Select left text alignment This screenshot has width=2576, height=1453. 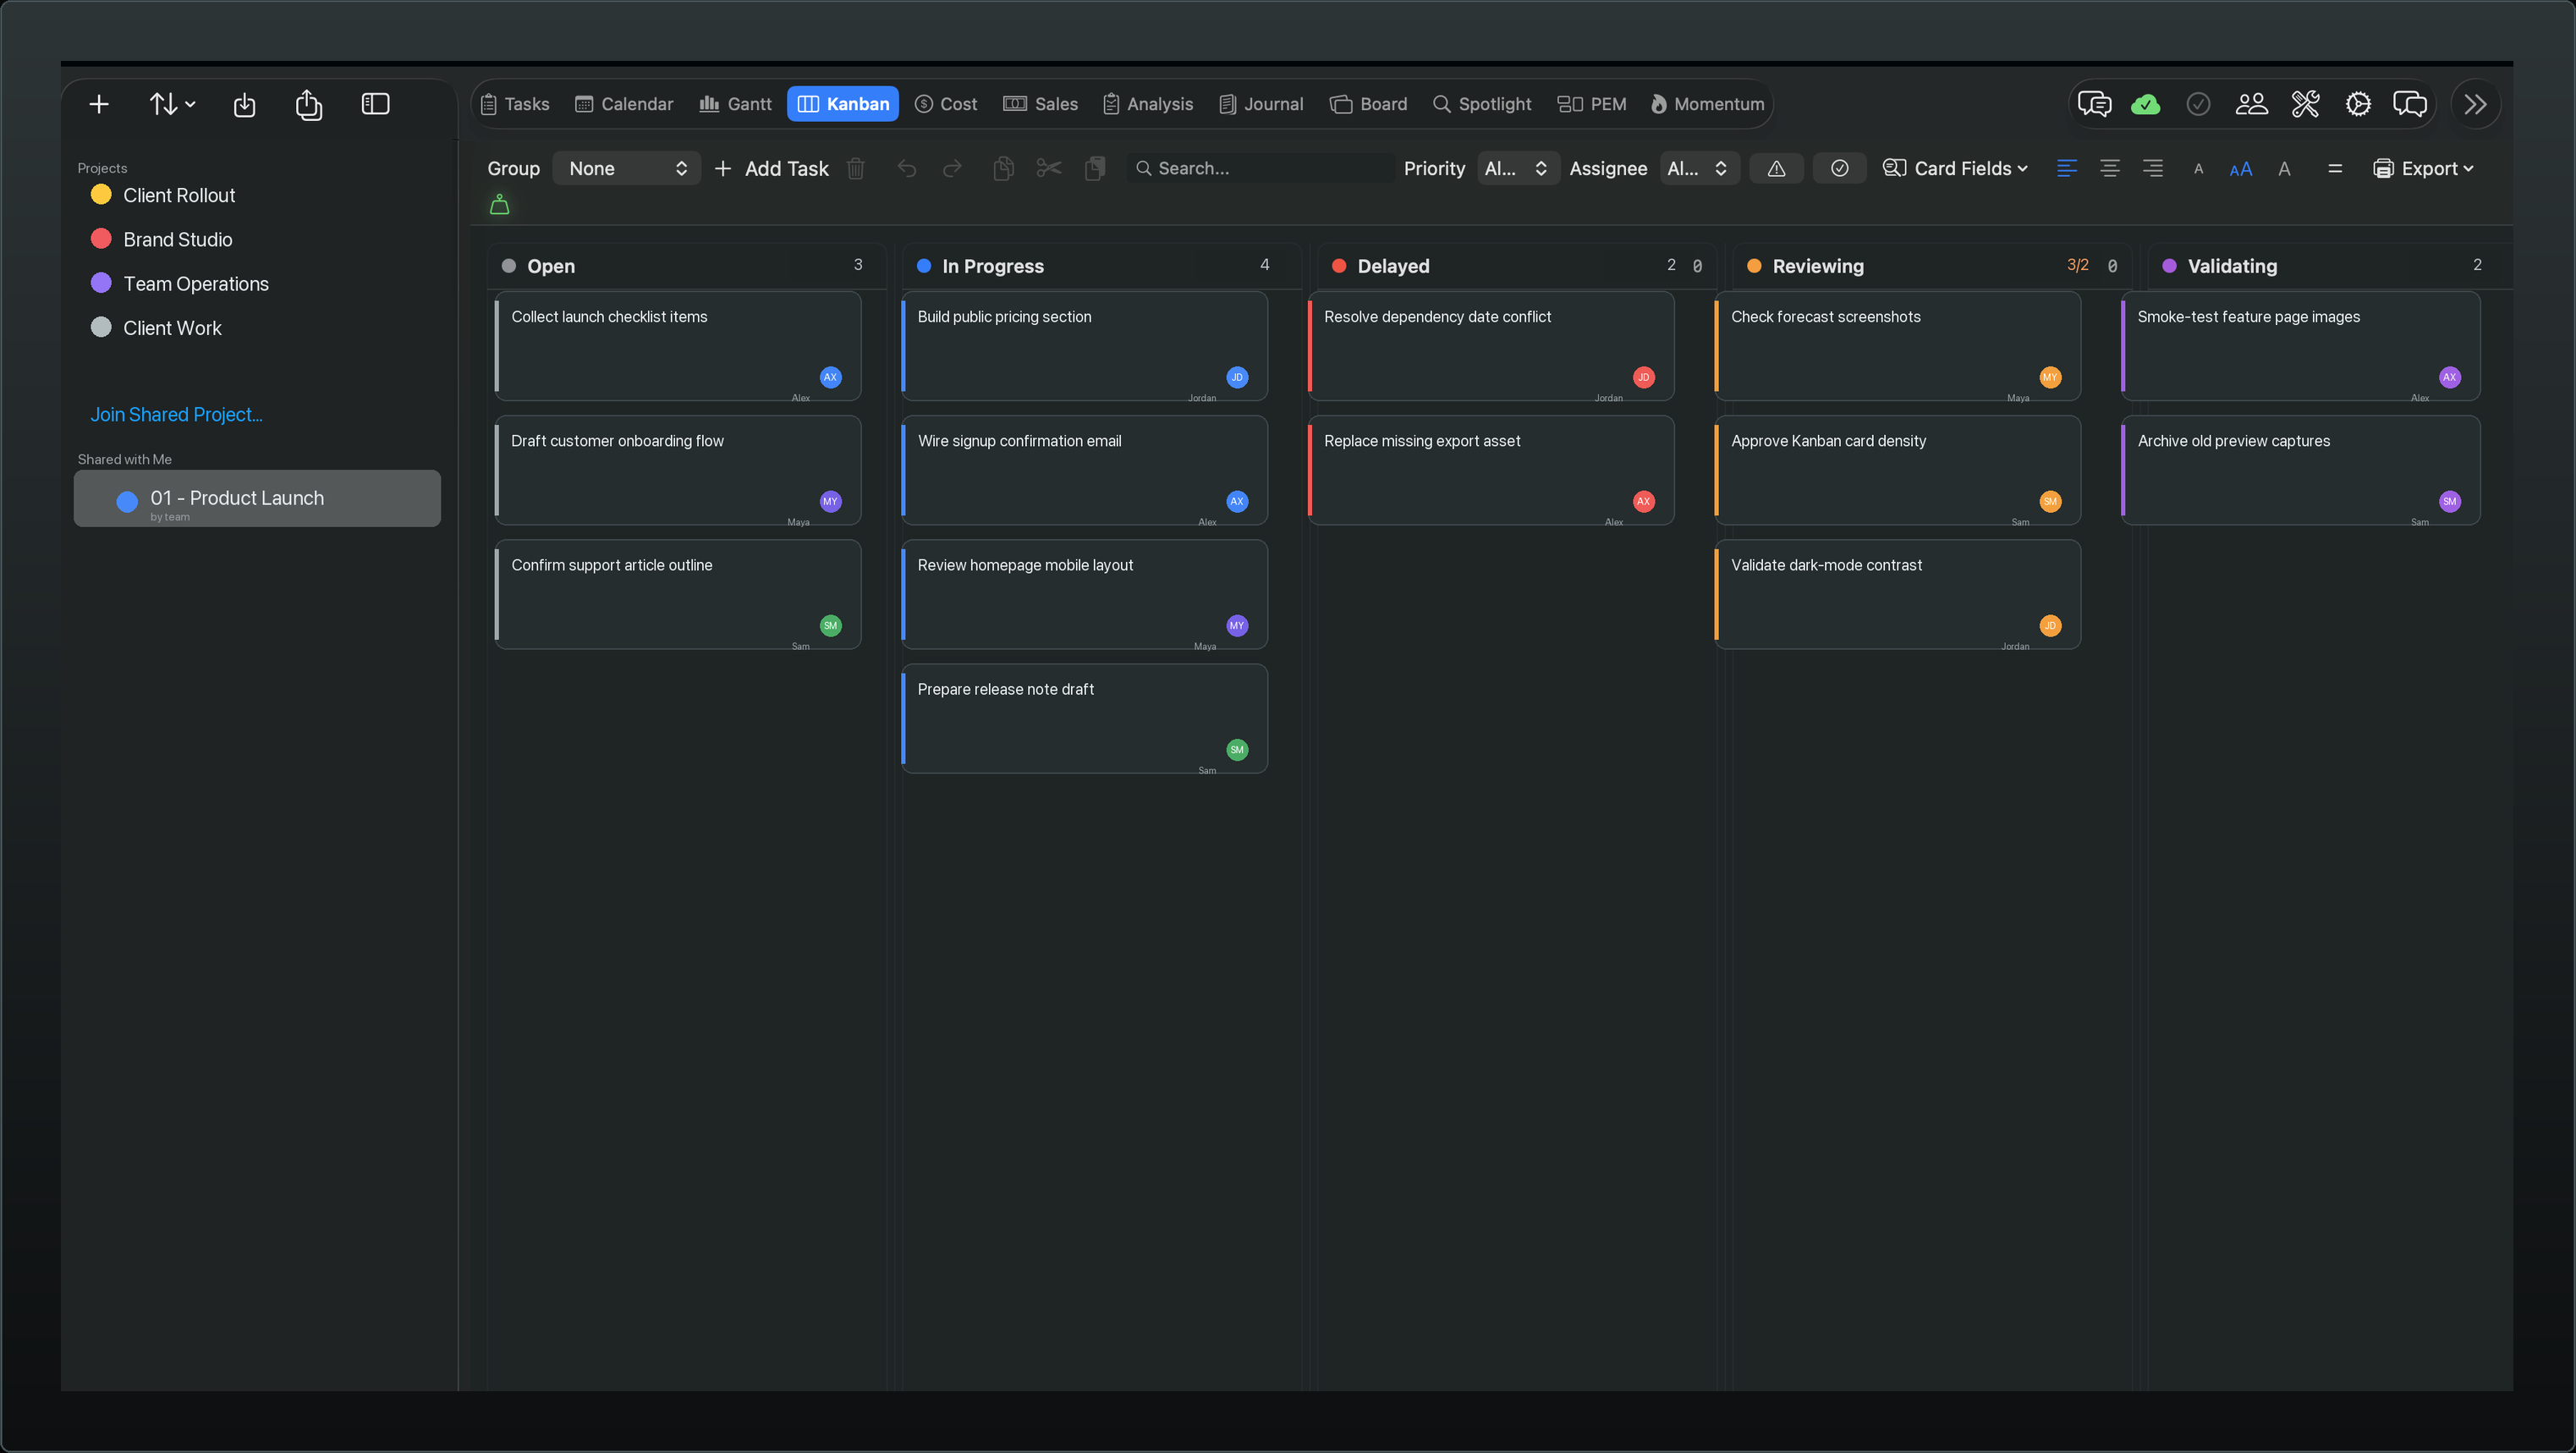point(2067,168)
